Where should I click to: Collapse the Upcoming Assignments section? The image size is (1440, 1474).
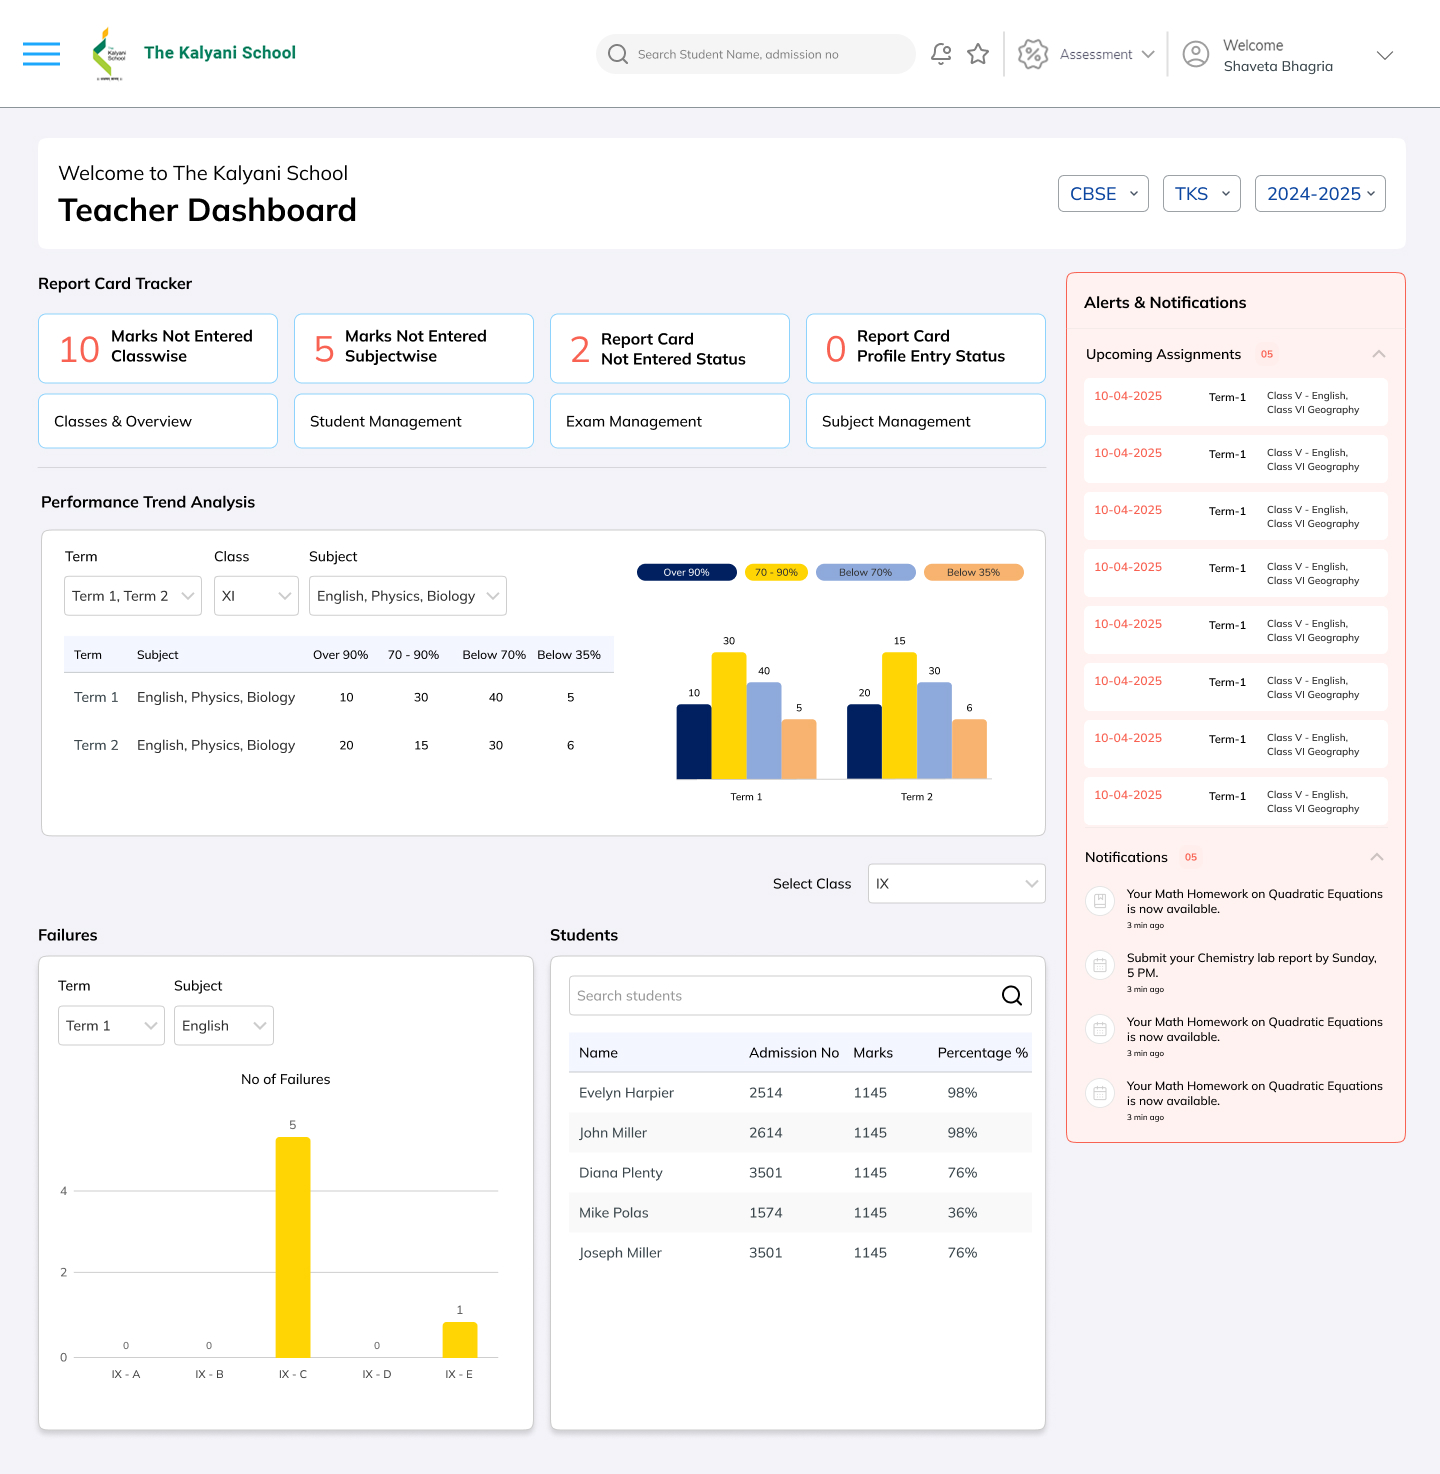(1378, 354)
